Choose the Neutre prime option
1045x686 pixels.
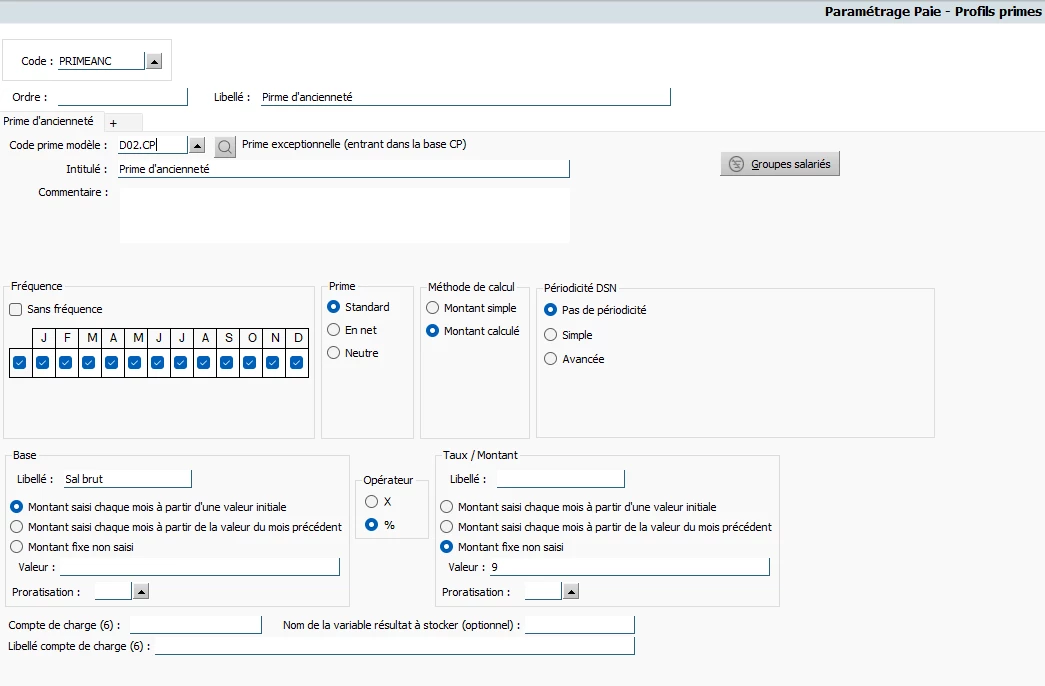[x=334, y=353]
